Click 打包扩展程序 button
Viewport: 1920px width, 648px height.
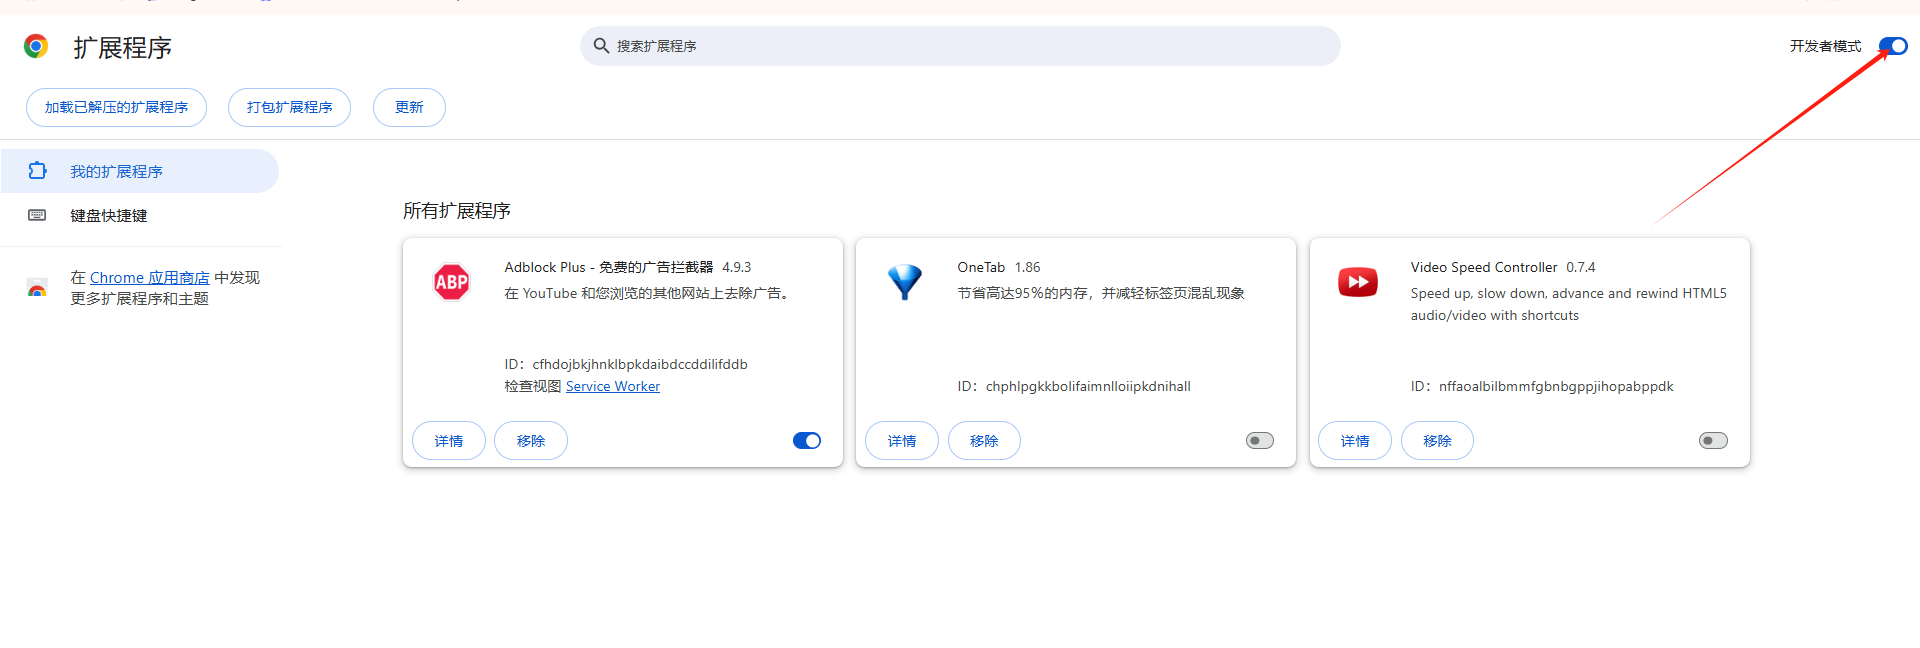click(x=289, y=107)
